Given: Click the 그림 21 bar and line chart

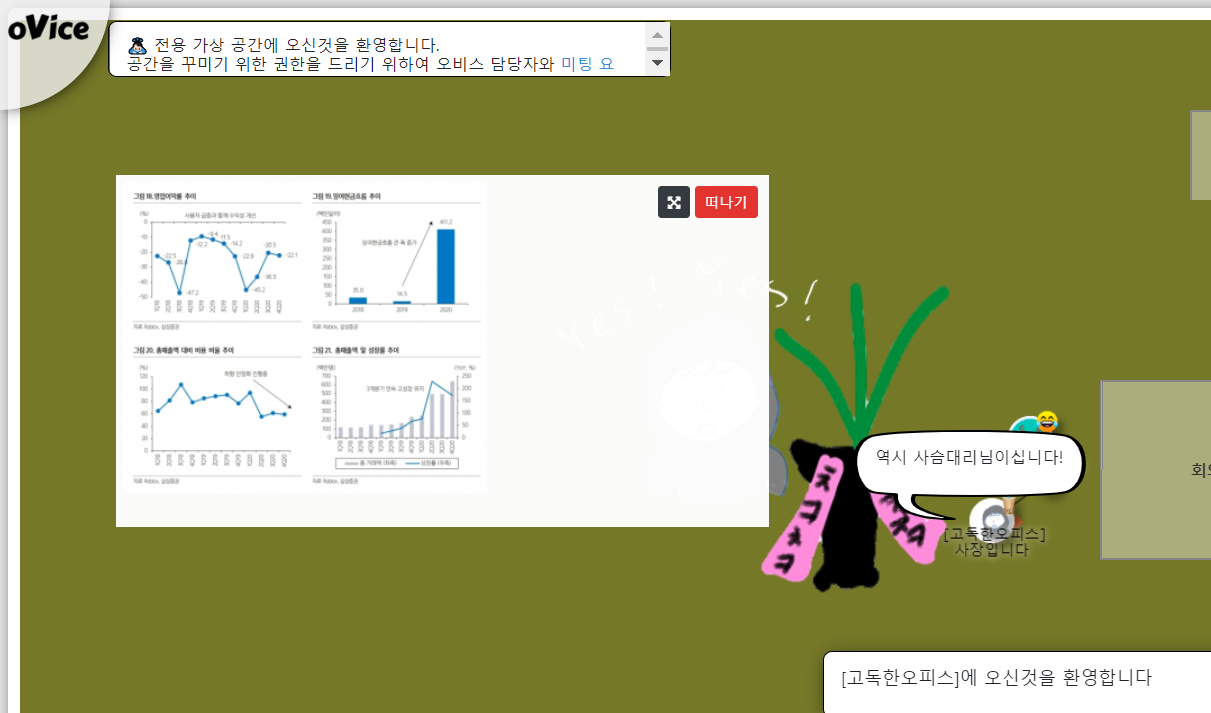Looking at the screenshot, I should (x=396, y=414).
